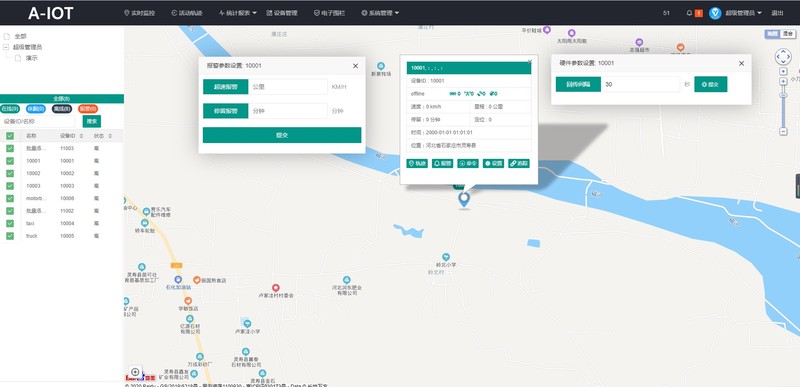Click the 轨迹 track button in device popup

pos(417,163)
